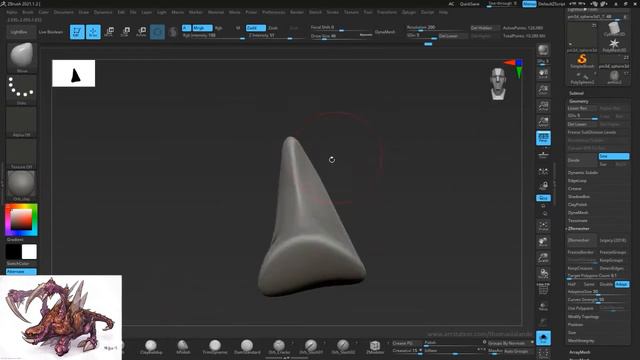Click the Rotate view icon on right shelf
640x360 pixels.
click(x=543, y=273)
